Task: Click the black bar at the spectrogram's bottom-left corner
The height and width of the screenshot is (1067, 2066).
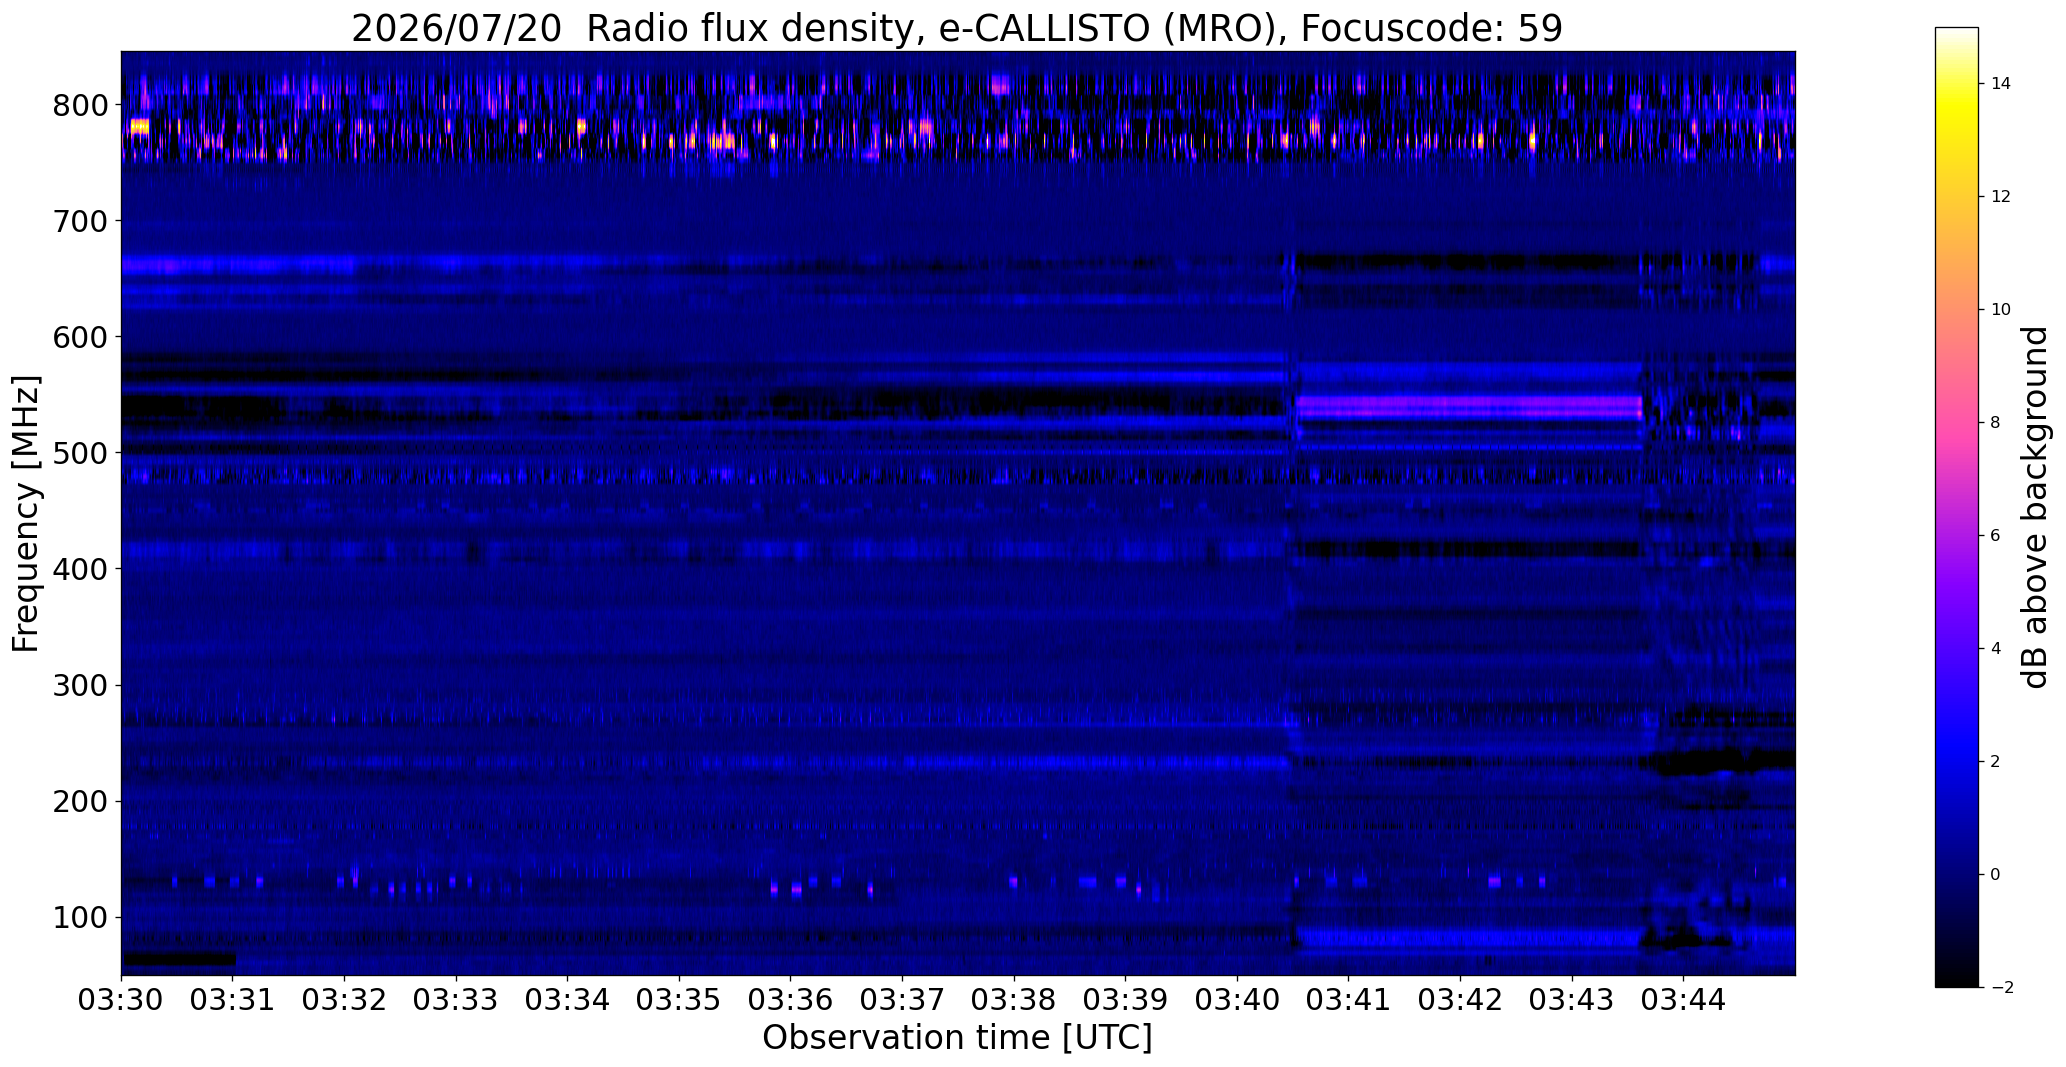Action: (178, 960)
